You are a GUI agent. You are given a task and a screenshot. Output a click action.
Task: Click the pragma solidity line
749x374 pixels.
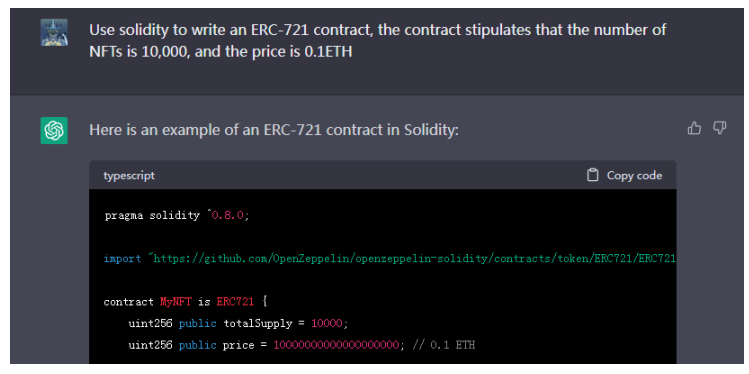(x=177, y=215)
